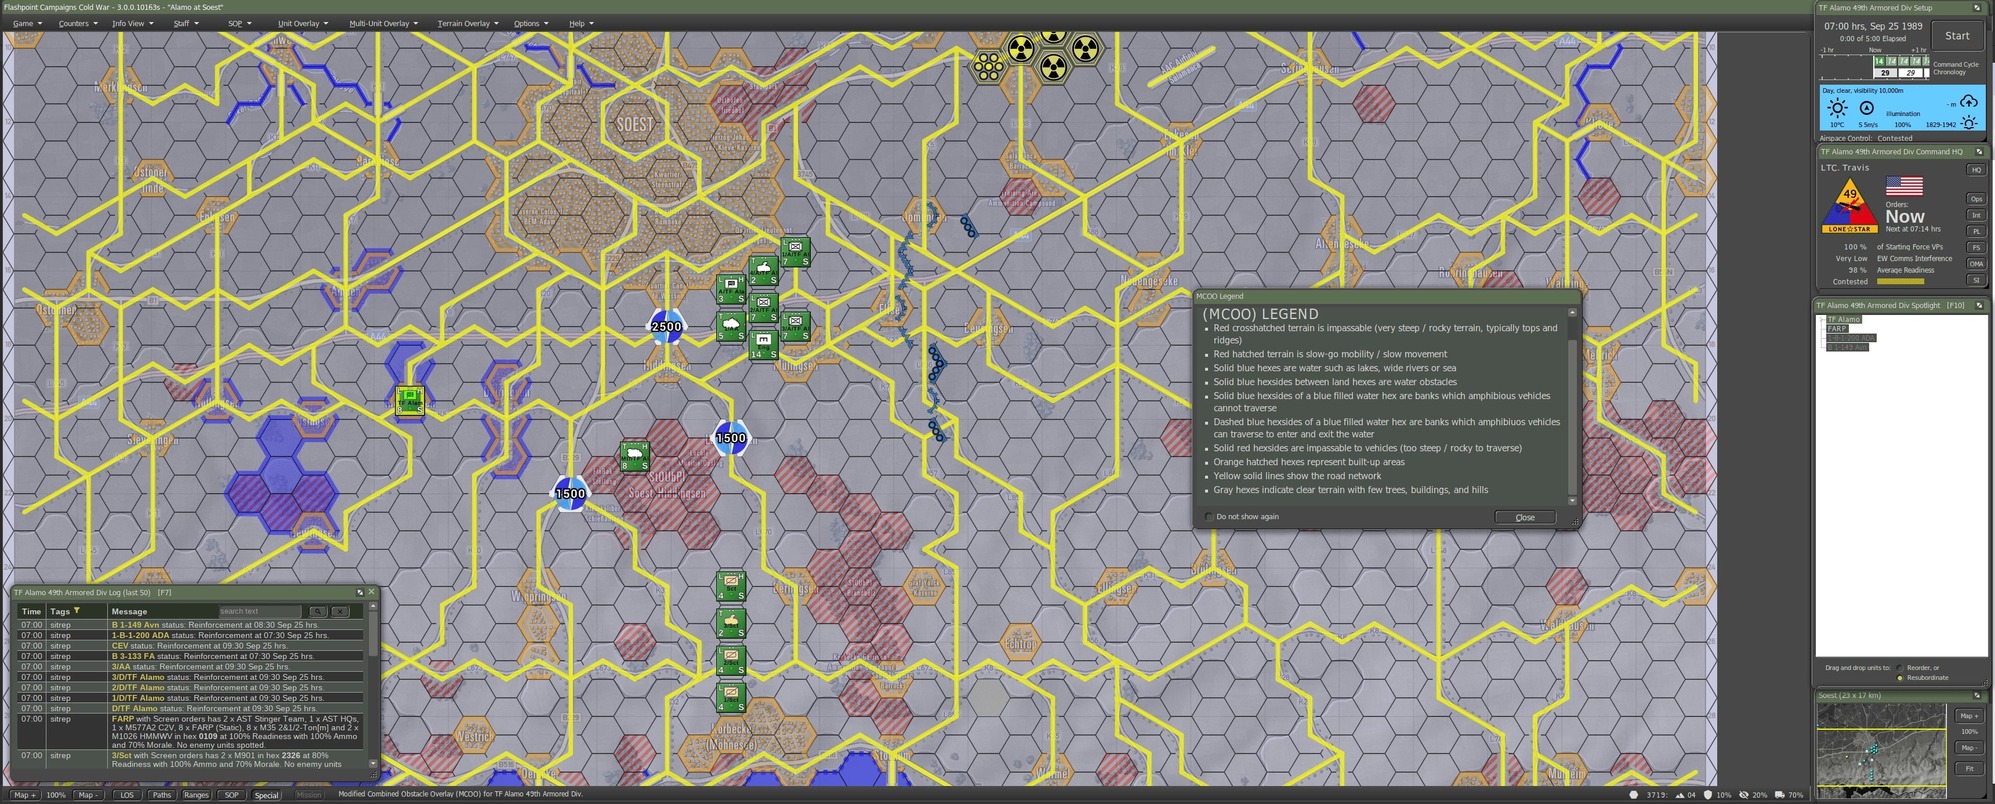Click the radiation hazard marker on map
Screen dimensions: 1995x804
1020,49
